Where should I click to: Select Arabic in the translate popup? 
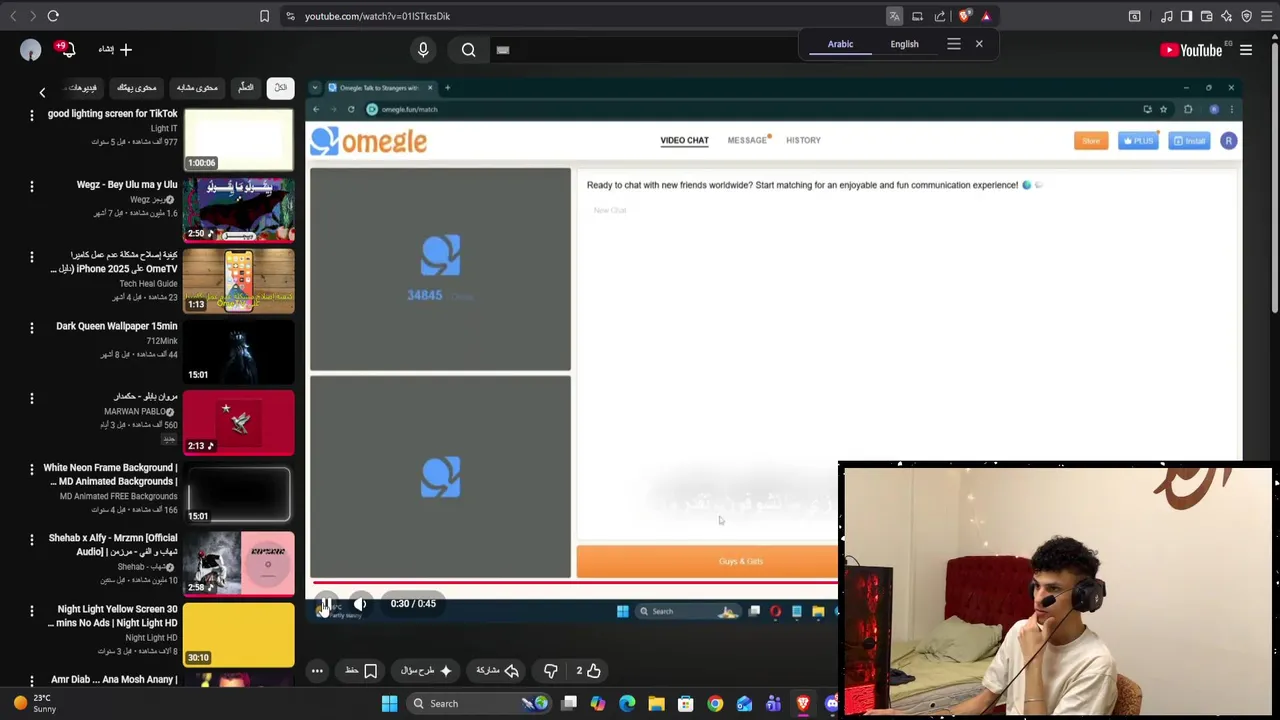tap(840, 44)
